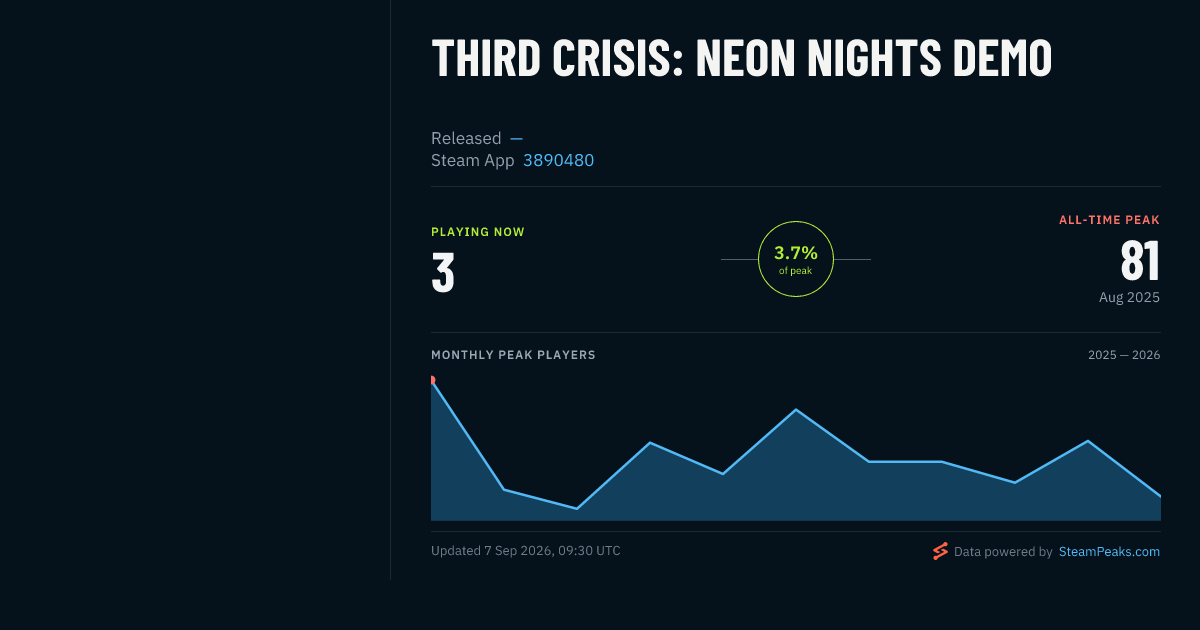Click the SteamPeaks orange logo icon
Screen dimensions: 1200x630
coord(940,551)
